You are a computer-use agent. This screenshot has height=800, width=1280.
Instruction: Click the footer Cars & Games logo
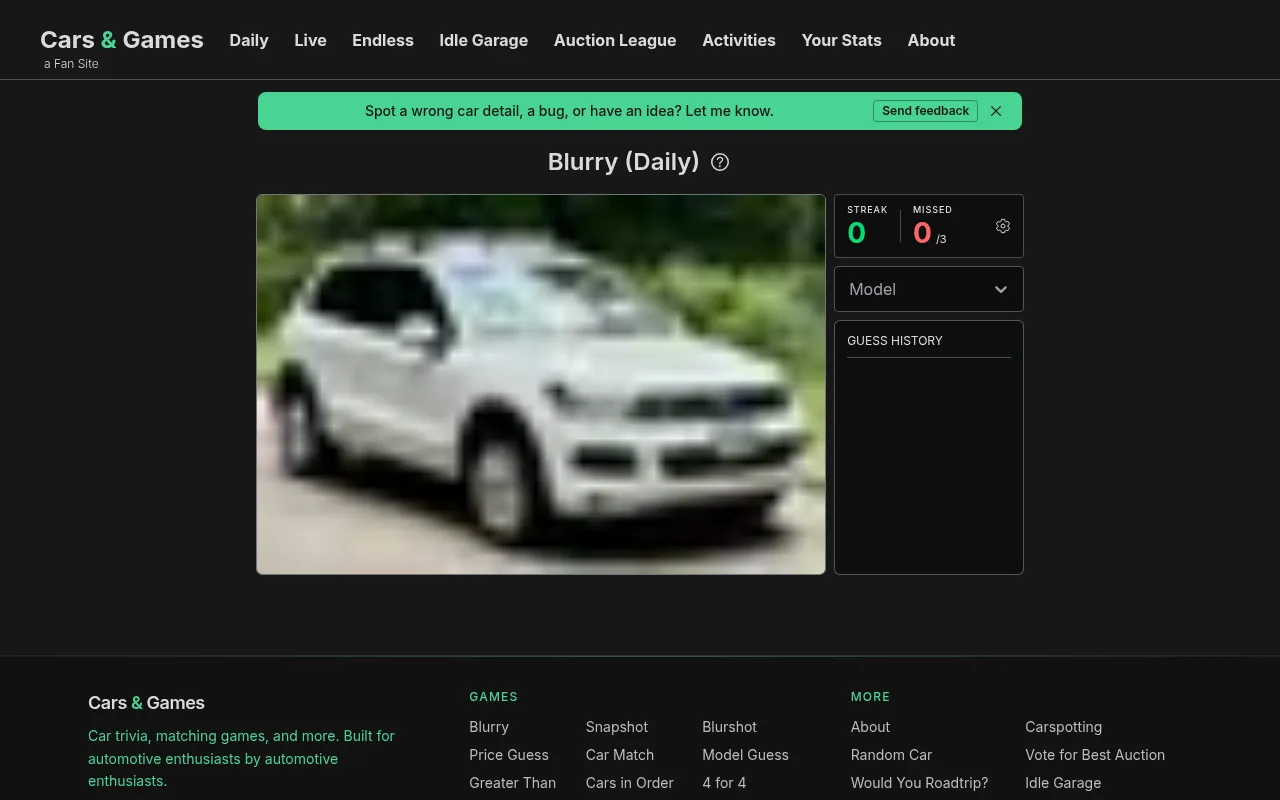146,703
